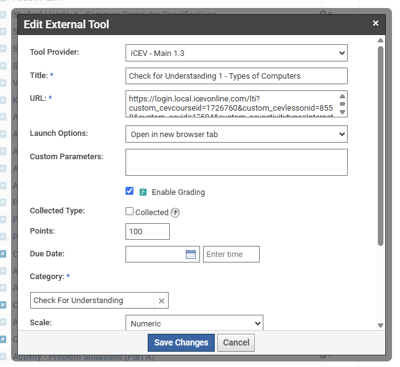Click the Check For Understanding category field
400x367 pixels.
tap(93, 300)
